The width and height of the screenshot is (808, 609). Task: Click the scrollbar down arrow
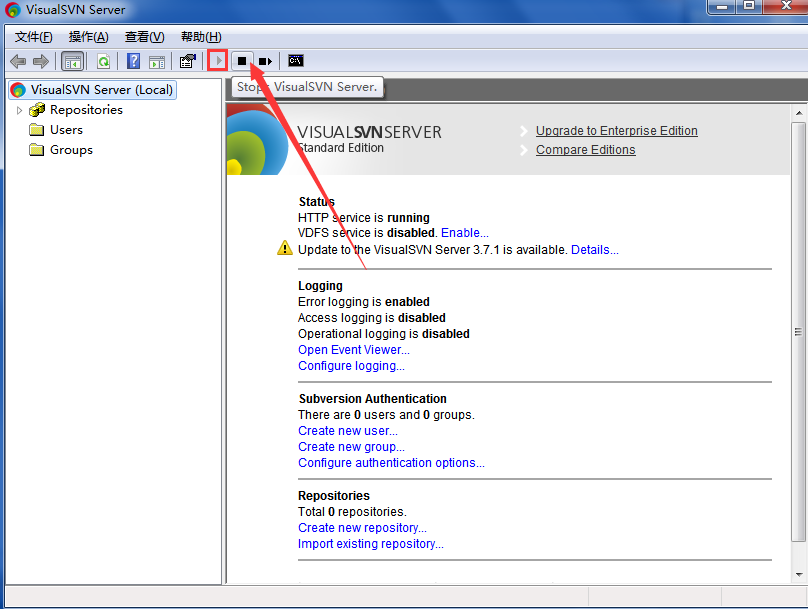coord(798,574)
